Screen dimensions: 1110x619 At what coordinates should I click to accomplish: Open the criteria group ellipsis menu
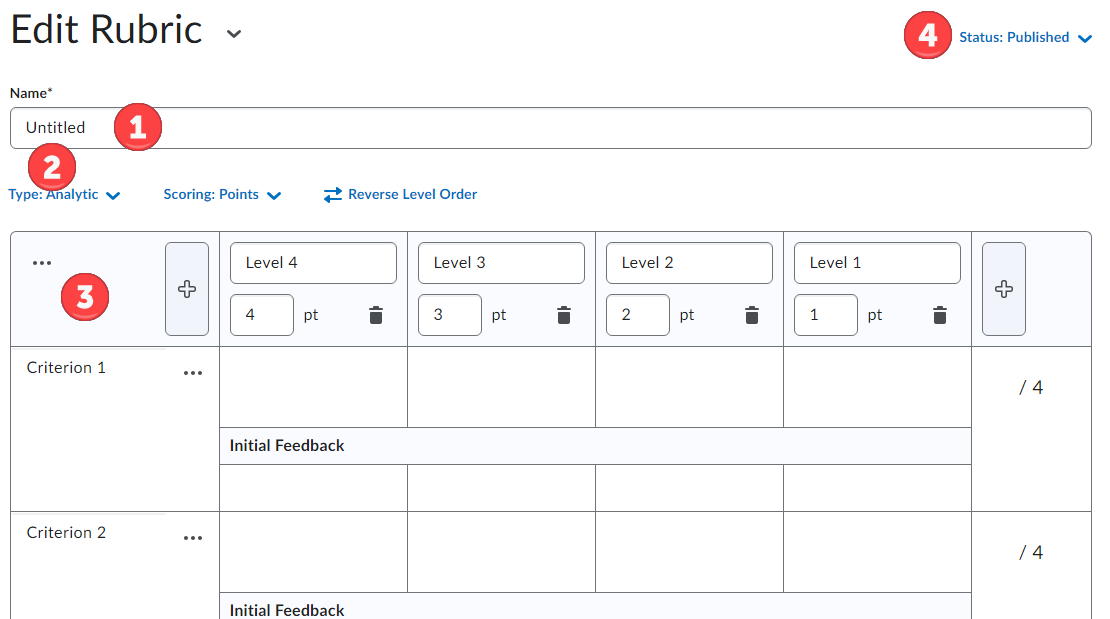pyautogui.click(x=41, y=263)
